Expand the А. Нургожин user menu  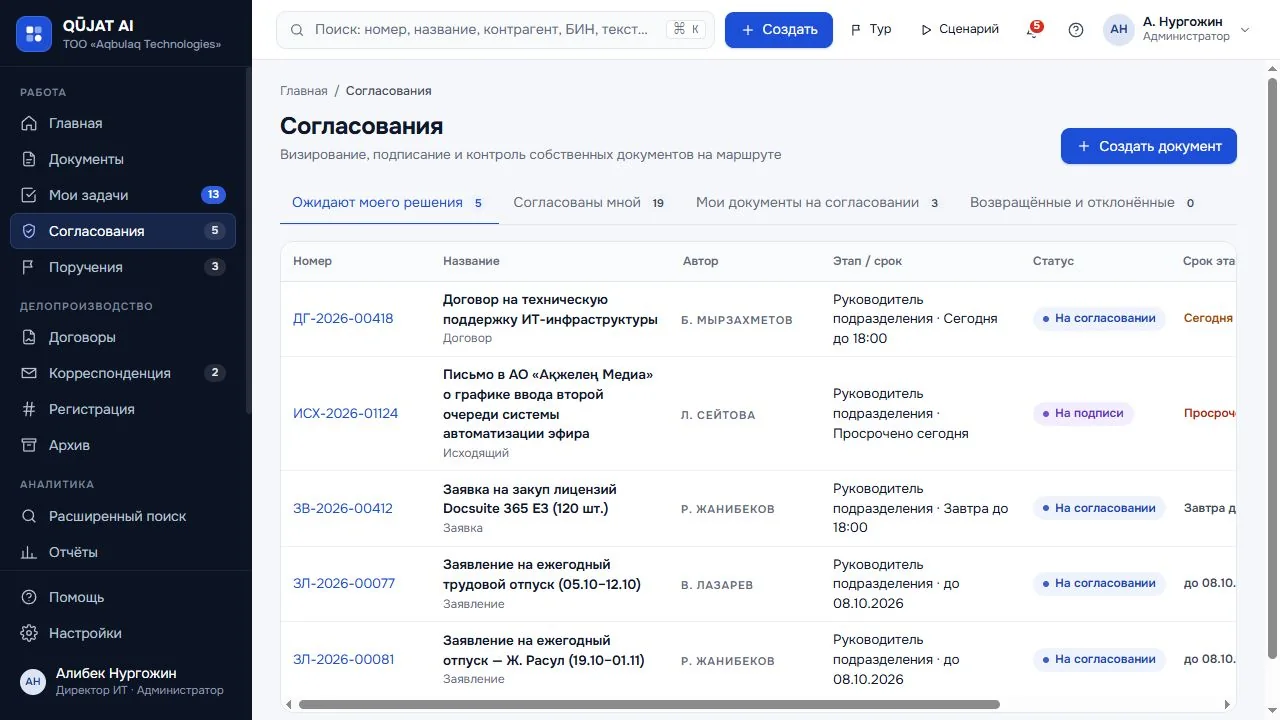click(1177, 30)
